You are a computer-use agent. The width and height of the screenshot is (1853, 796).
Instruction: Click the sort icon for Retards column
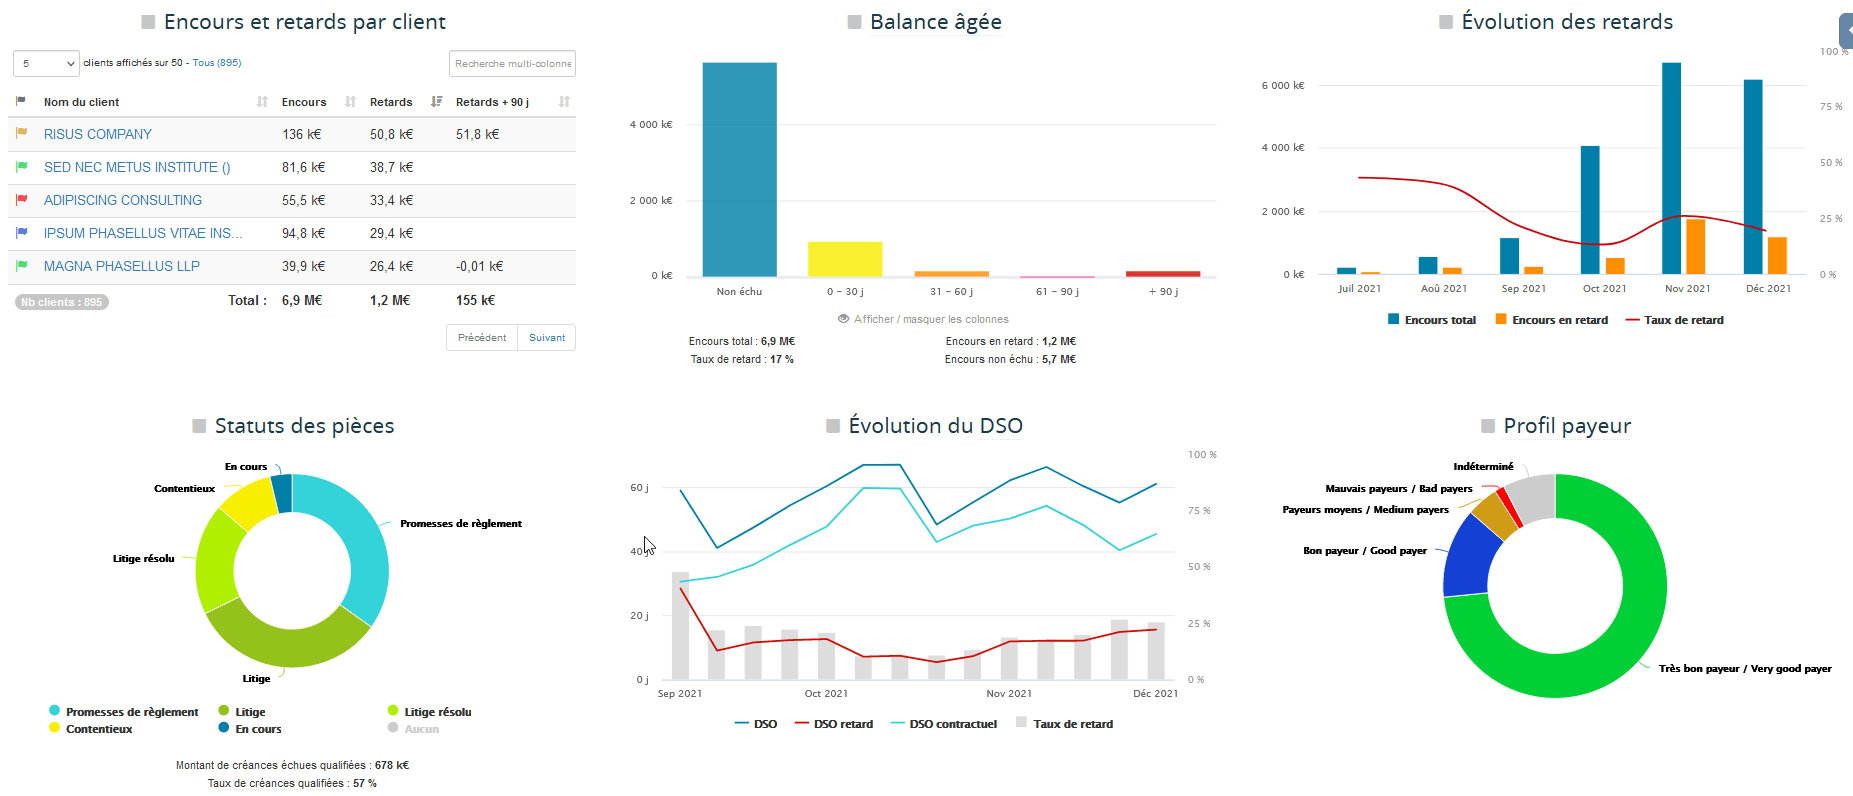(x=436, y=102)
